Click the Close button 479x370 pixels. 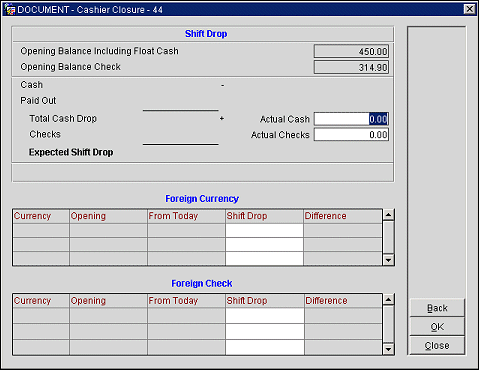coord(437,346)
